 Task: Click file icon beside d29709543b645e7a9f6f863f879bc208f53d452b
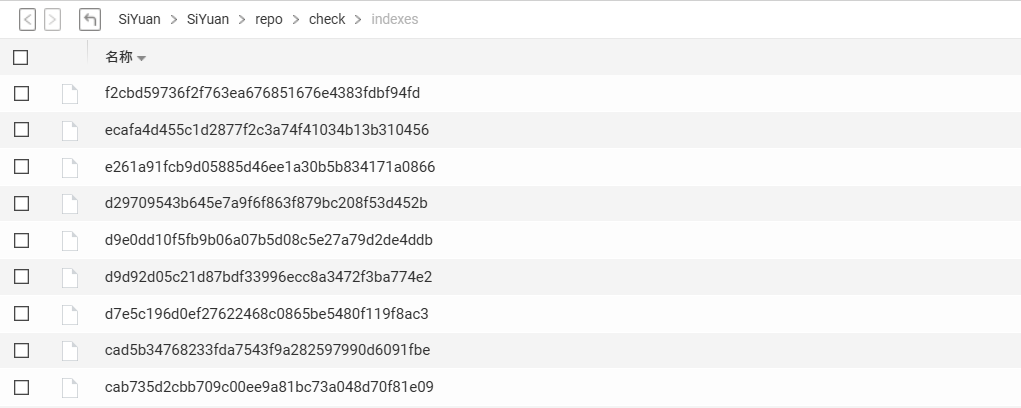tap(69, 204)
